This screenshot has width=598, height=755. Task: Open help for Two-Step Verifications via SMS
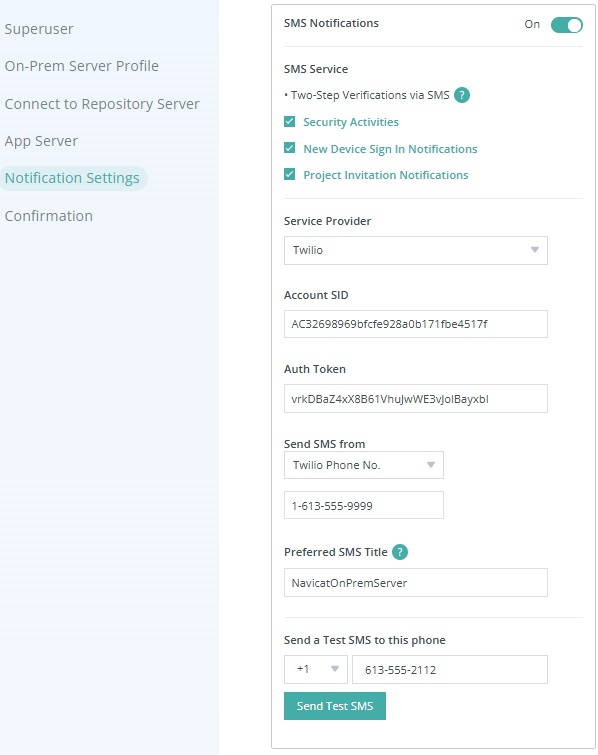tap(462, 95)
